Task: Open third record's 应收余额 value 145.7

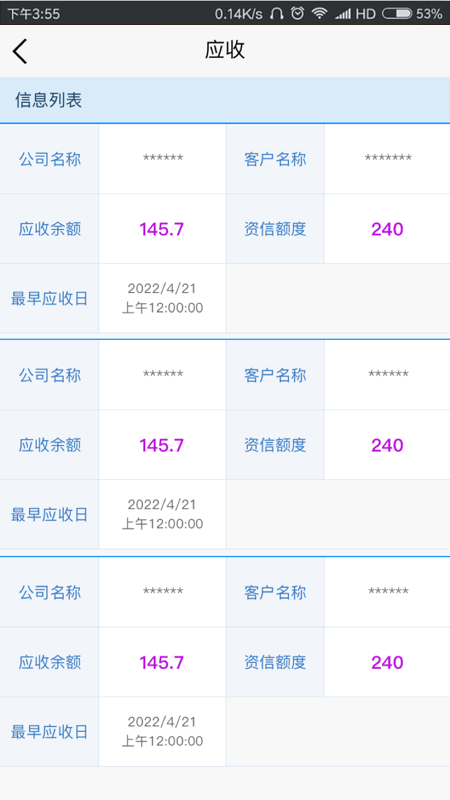Action: tap(162, 663)
